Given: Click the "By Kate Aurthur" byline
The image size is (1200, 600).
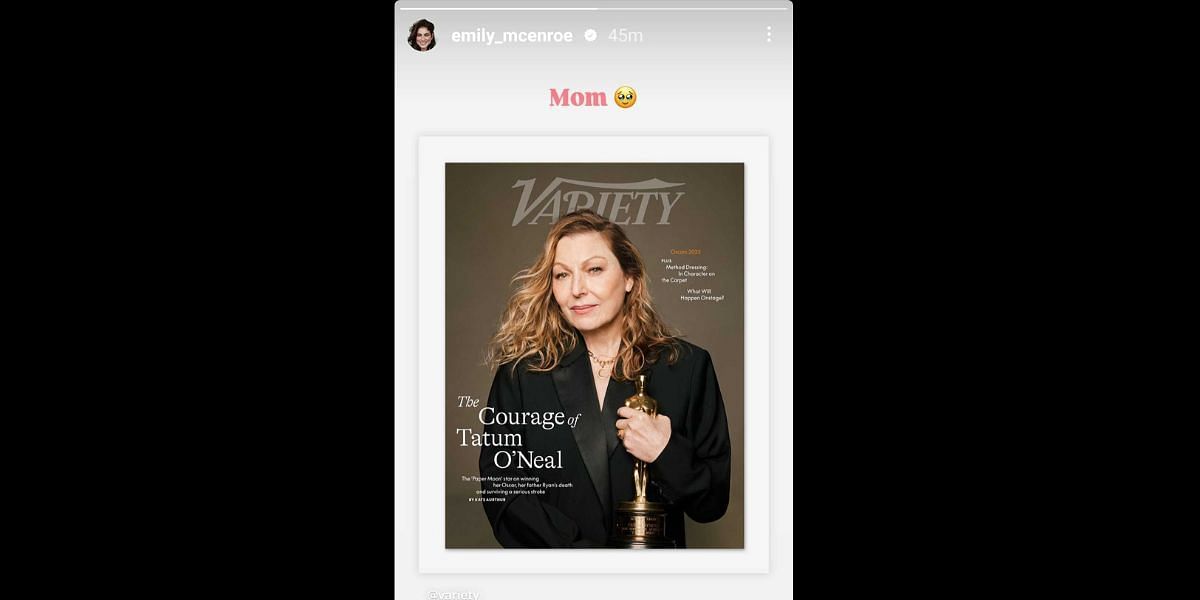Looking at the screenshot, I should 487,500.
